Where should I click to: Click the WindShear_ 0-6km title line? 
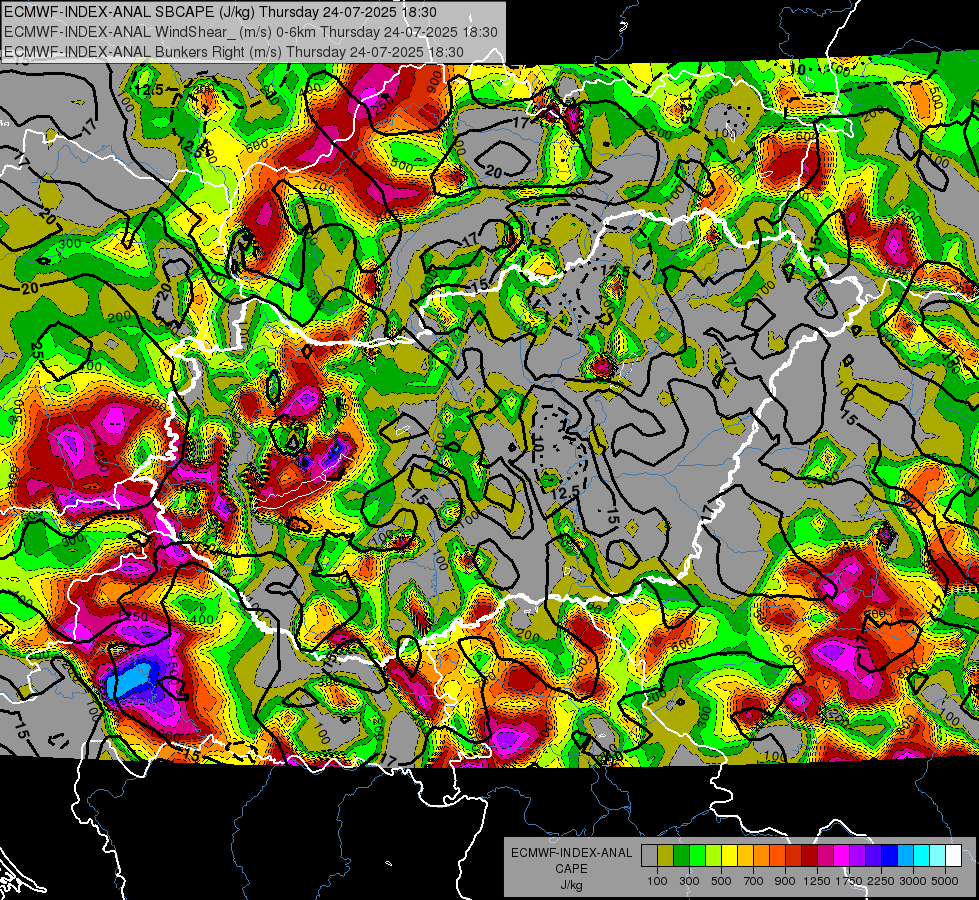[250, 32]
